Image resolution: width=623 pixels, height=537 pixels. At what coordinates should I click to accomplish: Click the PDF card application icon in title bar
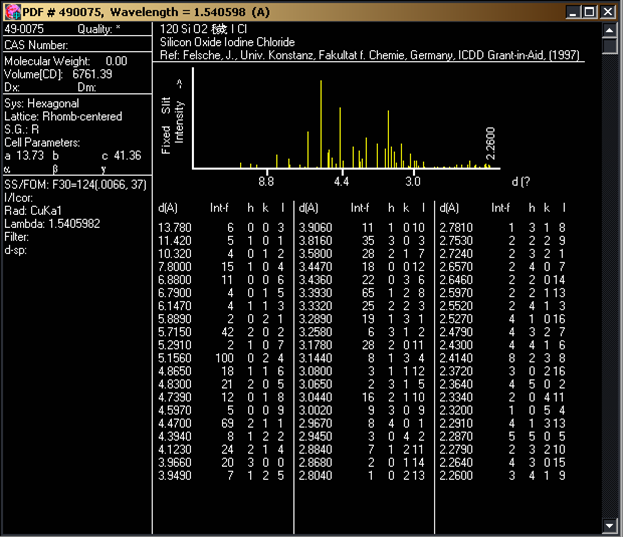coord(12,12)
